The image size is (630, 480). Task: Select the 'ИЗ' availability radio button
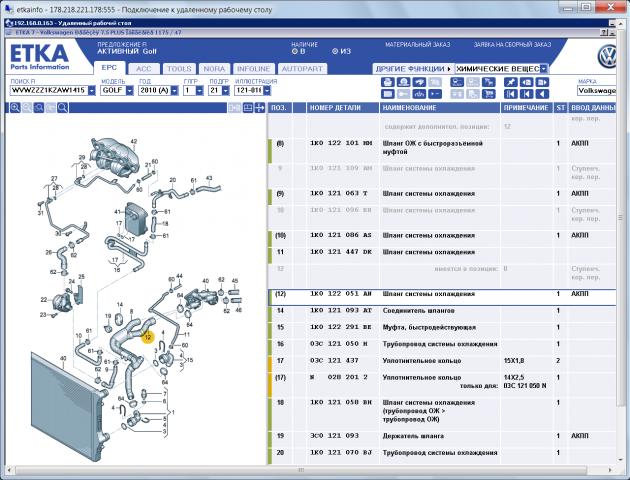335,51
